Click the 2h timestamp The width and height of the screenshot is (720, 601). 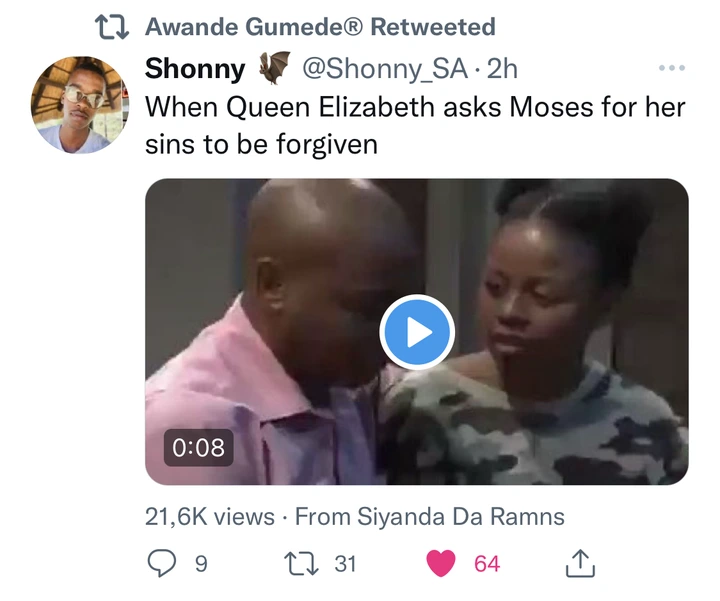[502, 69]
